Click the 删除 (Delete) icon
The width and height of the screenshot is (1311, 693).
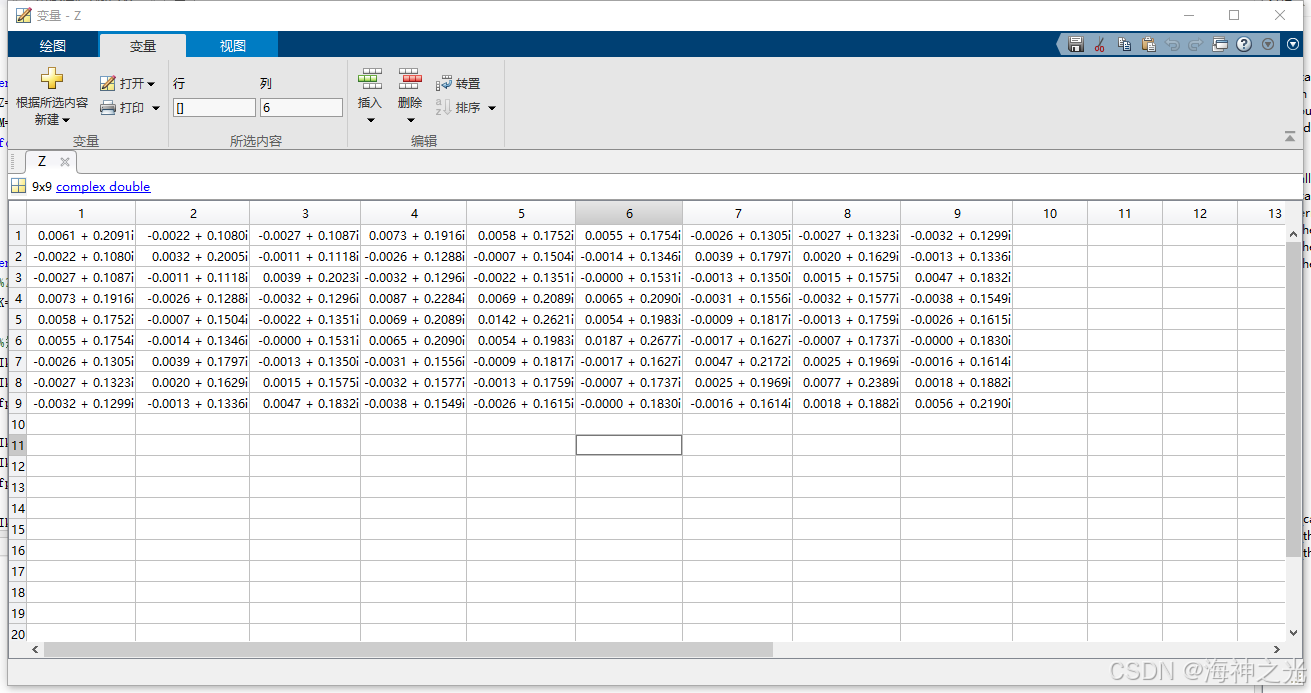410,79
